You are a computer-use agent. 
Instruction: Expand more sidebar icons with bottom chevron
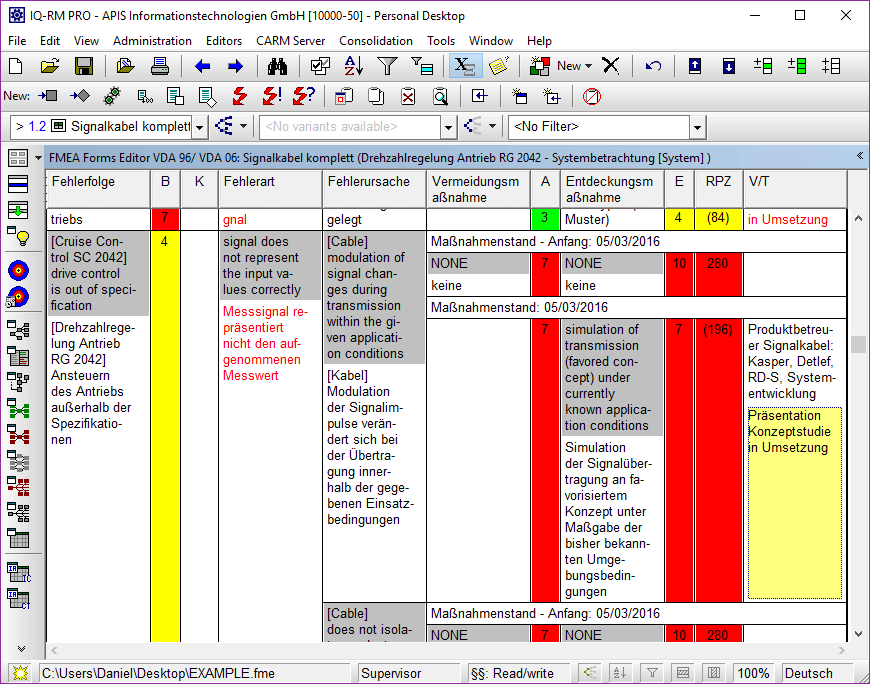click(21, 648)
